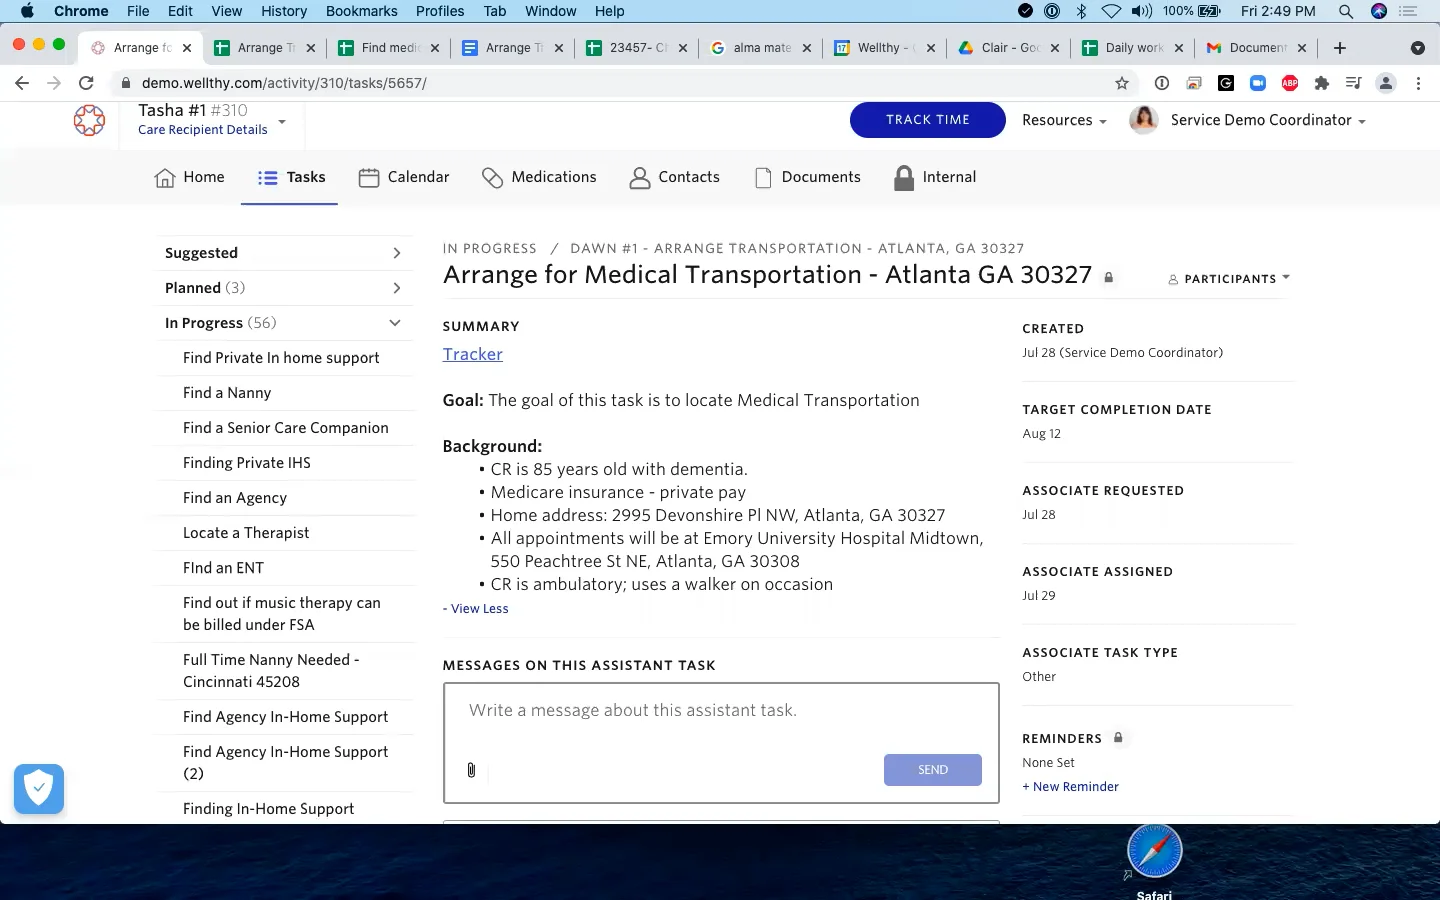Open Chrome extensions puzzle icon
The image size is (1440, 900).
click(x=1322, y=83)
